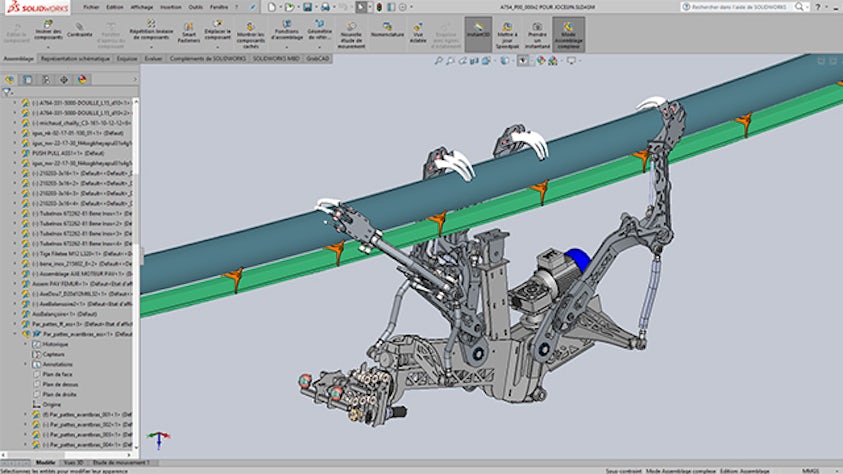Image resolution: width=843 pixels, height=474 pixels.
Task: Switch to the GrabCAD tab
Action: coord(318,59)
